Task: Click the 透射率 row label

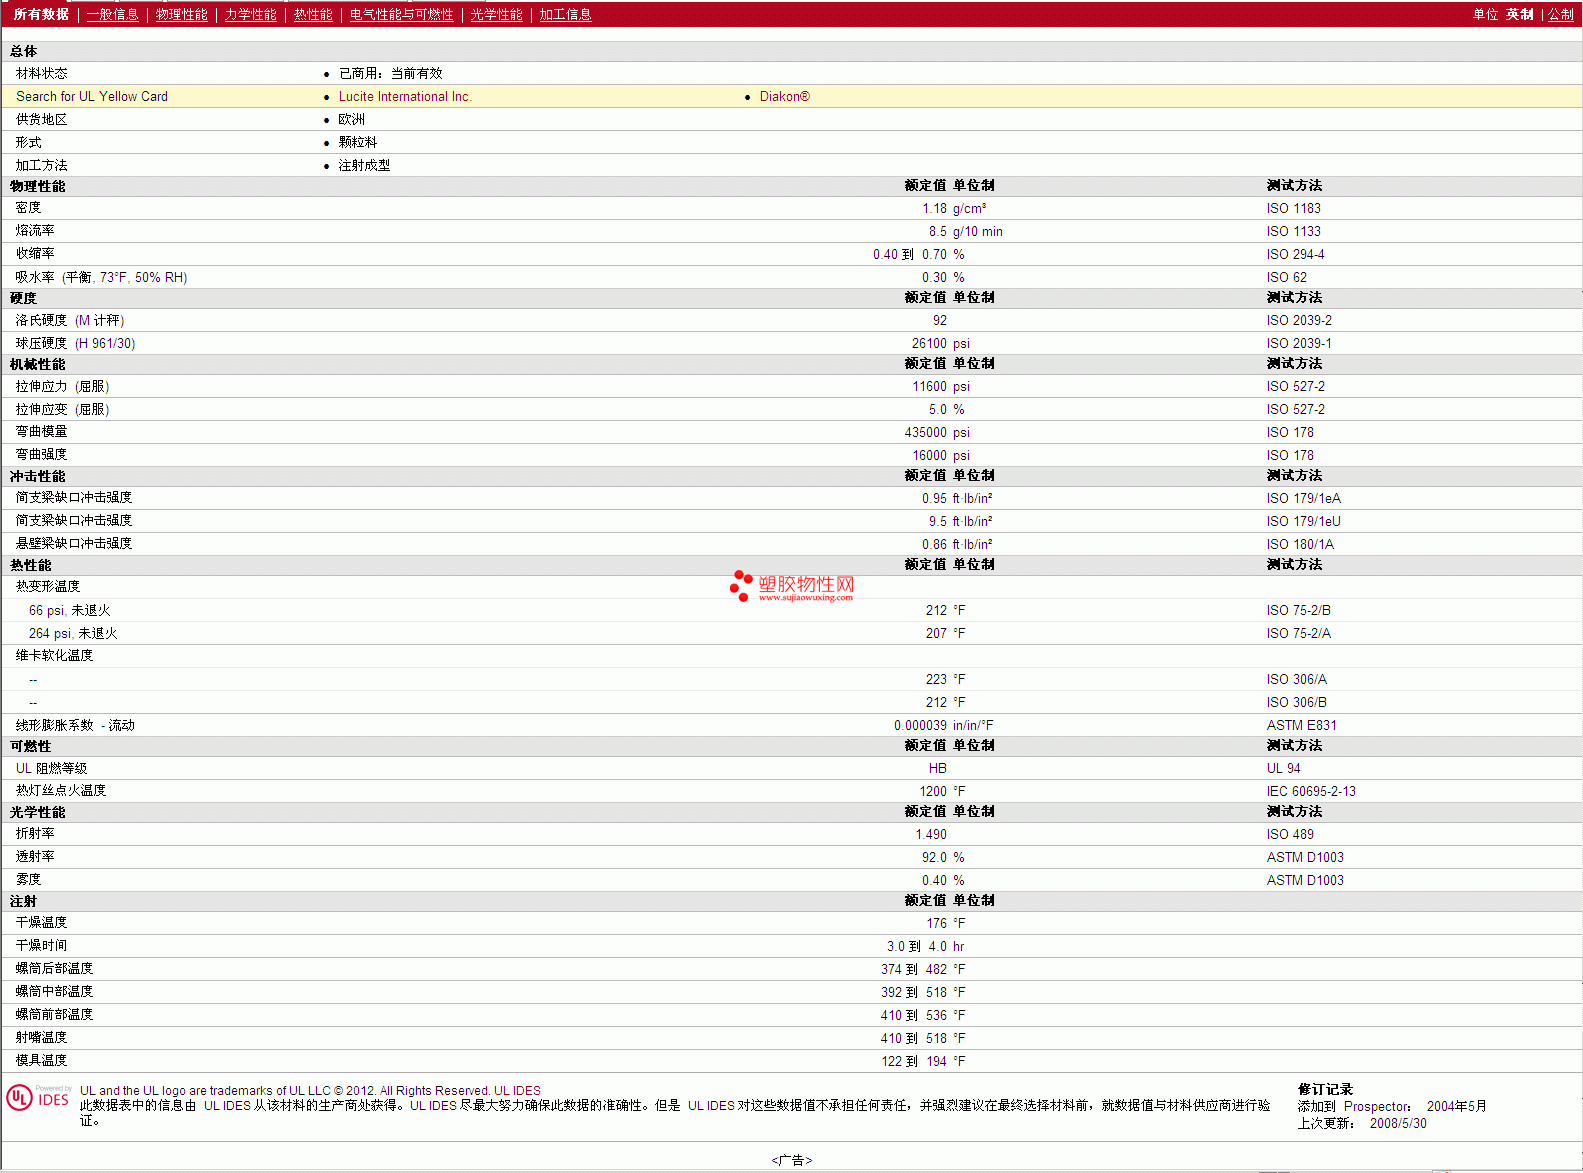Action: click(x=35, y=857)
